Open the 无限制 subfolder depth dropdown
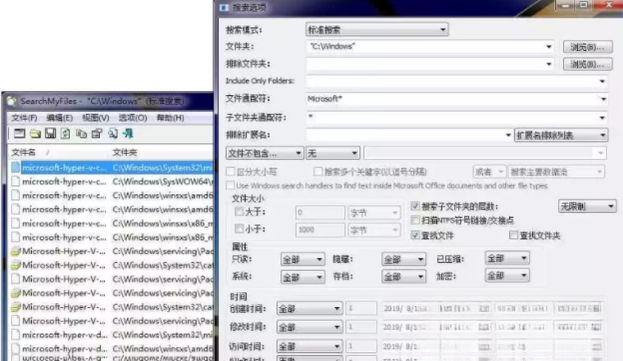Viewport: 623px width, 361px height. [587, 206]
